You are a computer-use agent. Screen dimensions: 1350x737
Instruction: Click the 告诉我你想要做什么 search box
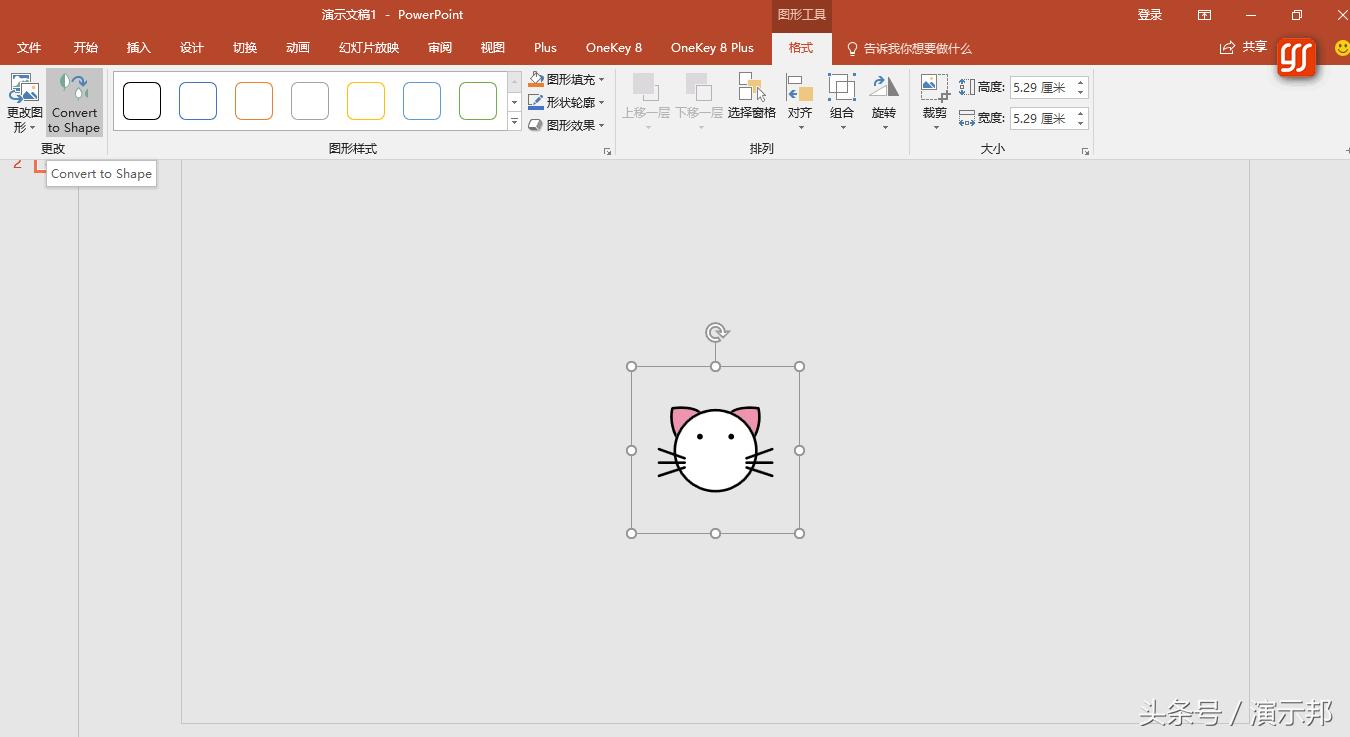916,48
